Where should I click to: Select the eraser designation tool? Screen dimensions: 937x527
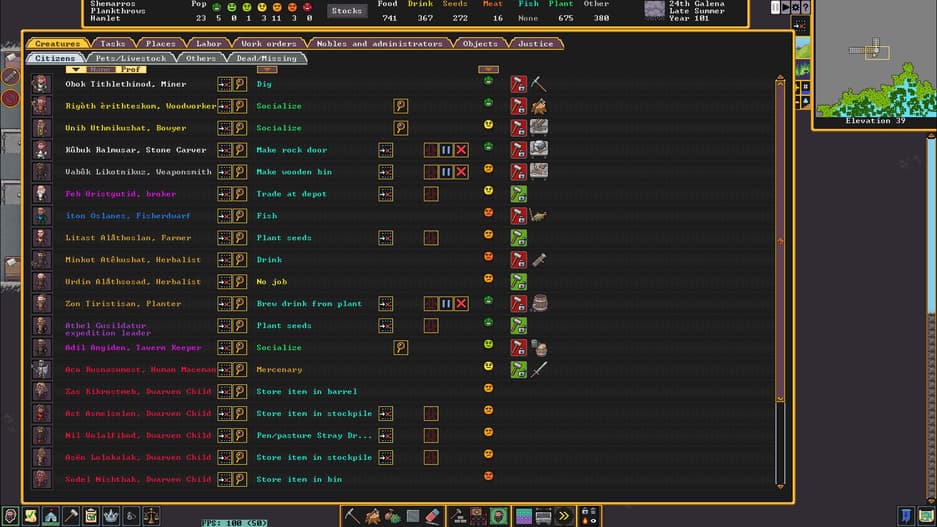pos(433,516)
